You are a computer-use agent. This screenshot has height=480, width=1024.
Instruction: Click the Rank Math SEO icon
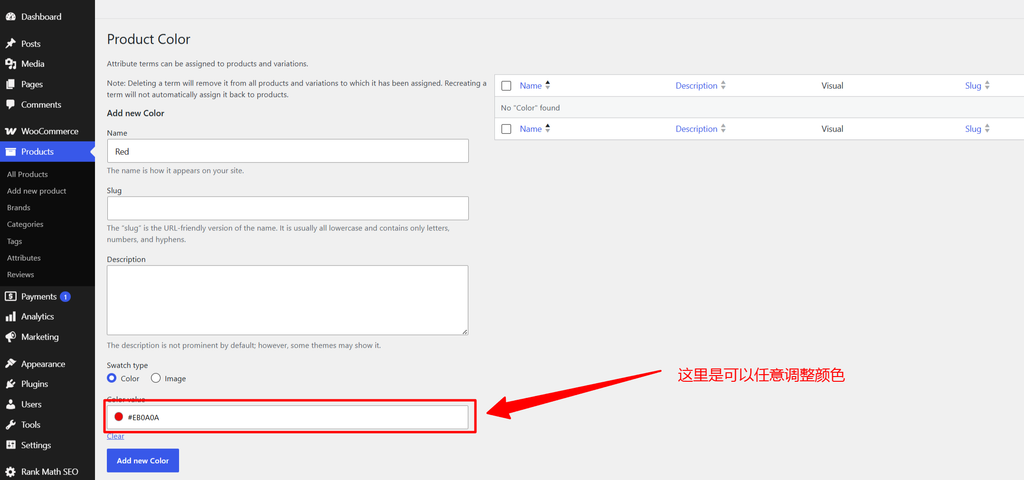pos(10,472)
